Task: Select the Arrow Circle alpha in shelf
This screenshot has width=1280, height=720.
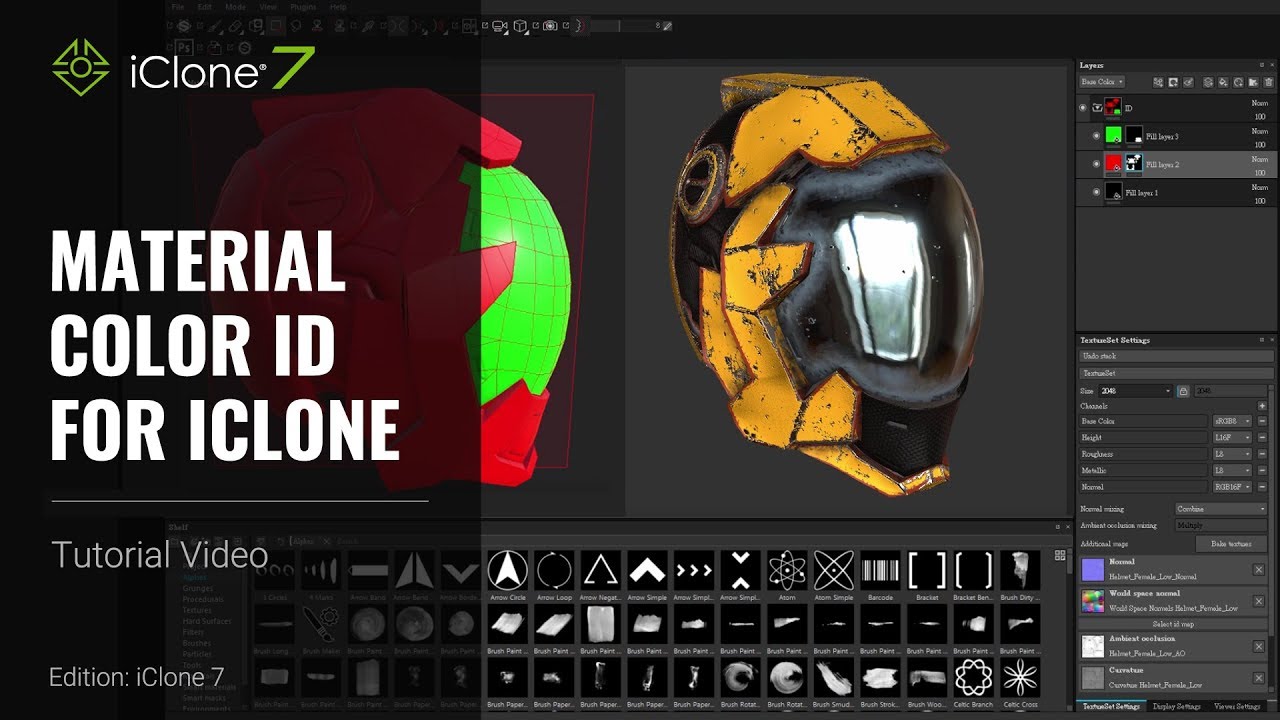Action: [x=508, y=571]
